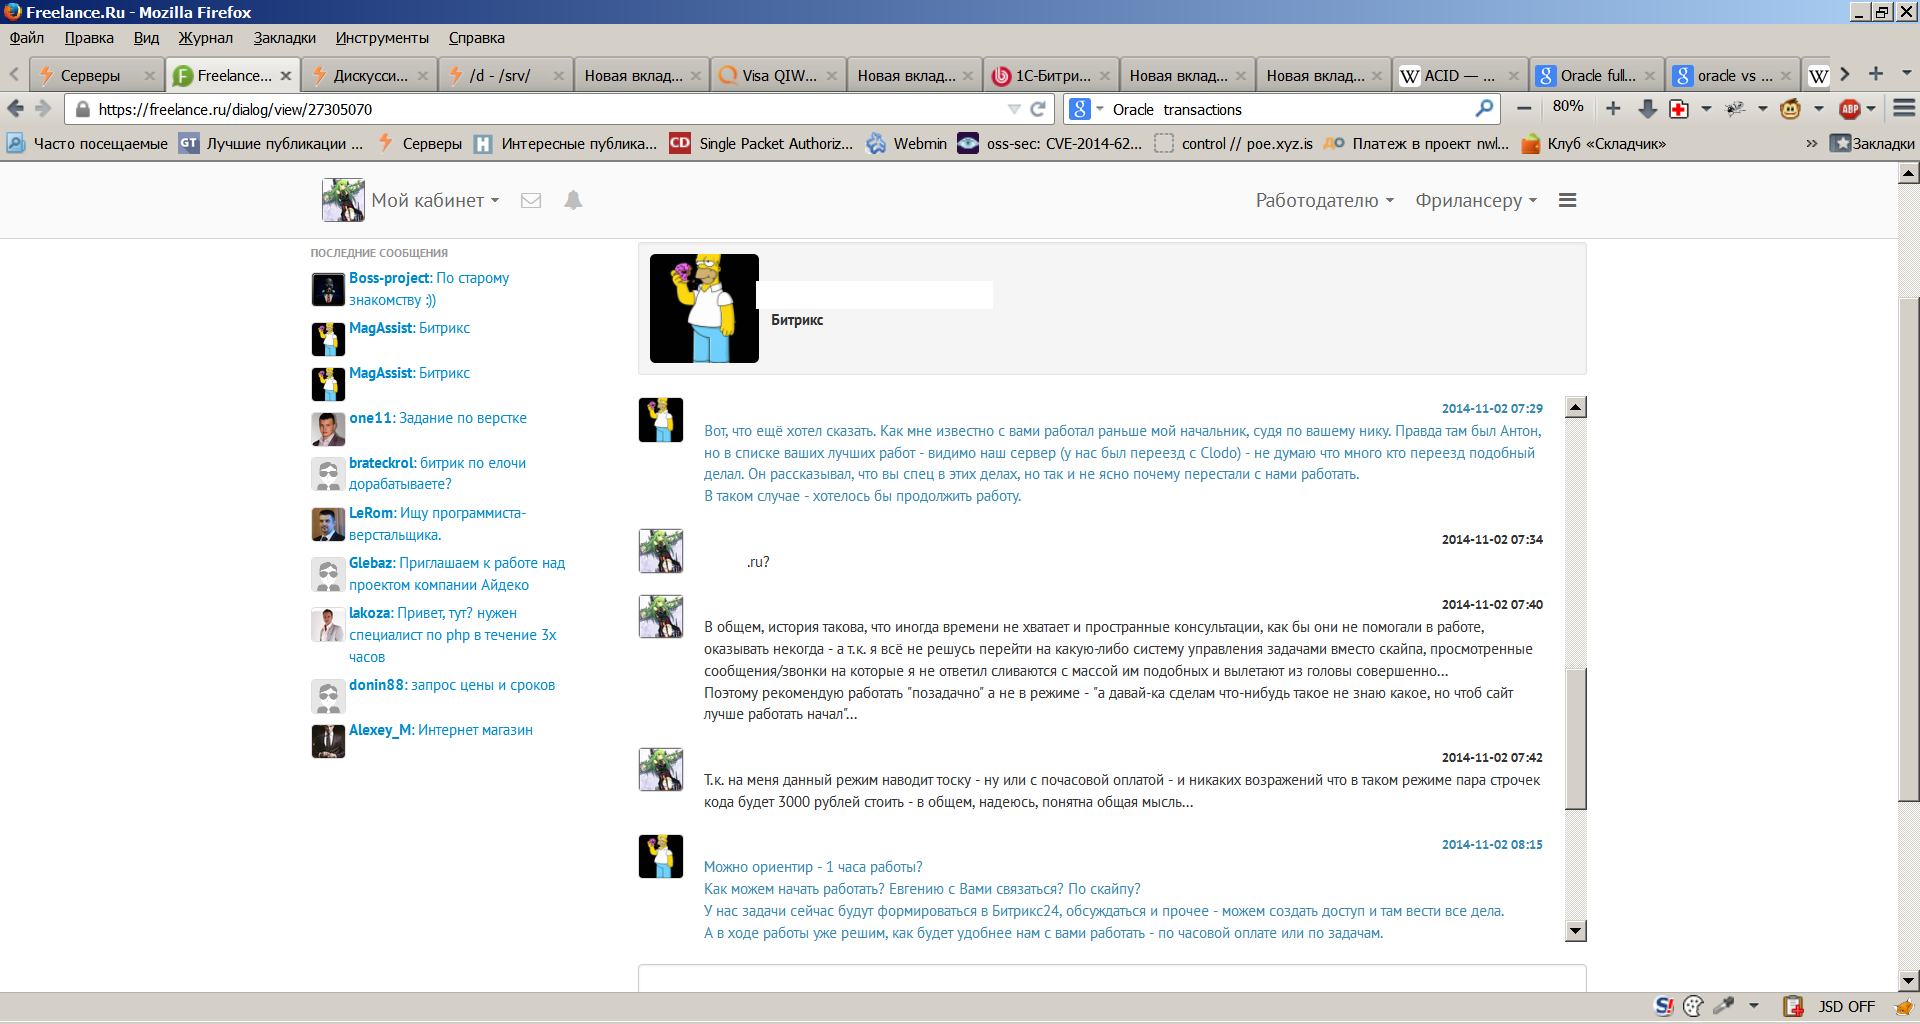This screenshot has width=1920, height=1024.
Task: Open the Вид menu
Action: pyautogui.click(x=146, y=38)
